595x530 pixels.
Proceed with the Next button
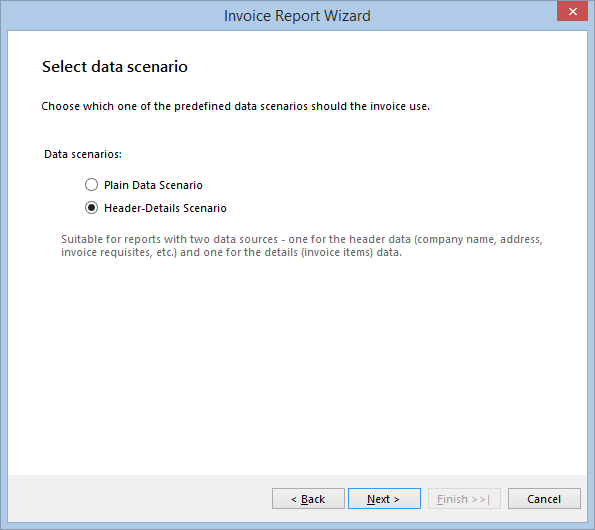click(384, 499)
